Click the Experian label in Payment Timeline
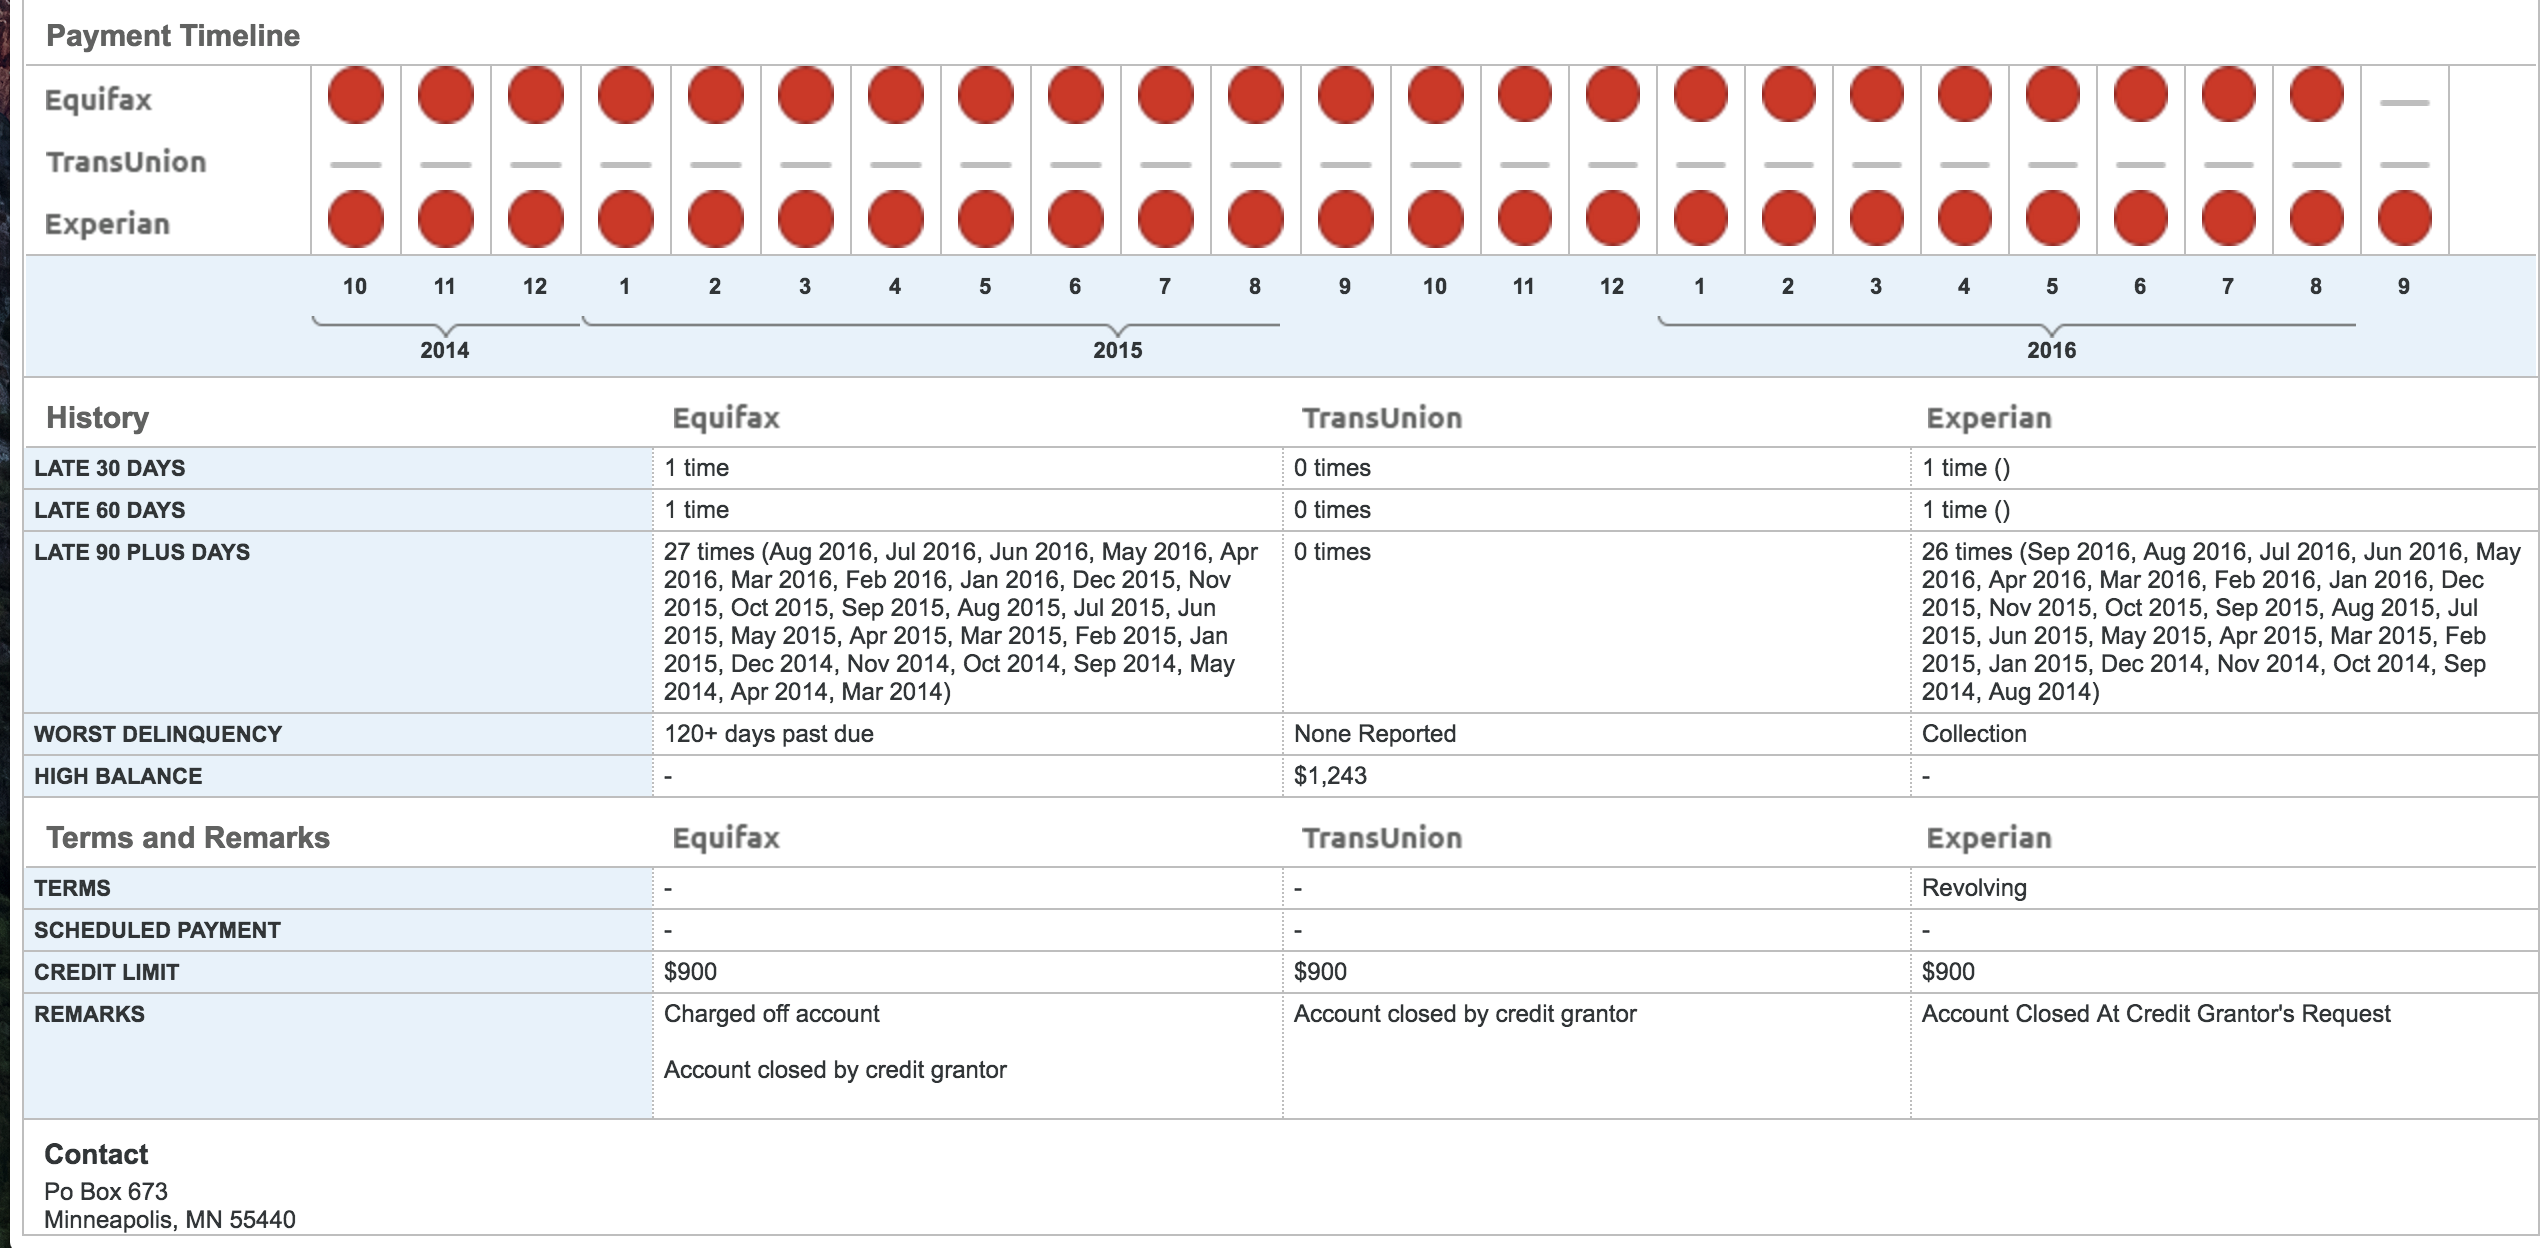2546x1248 pixels. click(107, 224)
